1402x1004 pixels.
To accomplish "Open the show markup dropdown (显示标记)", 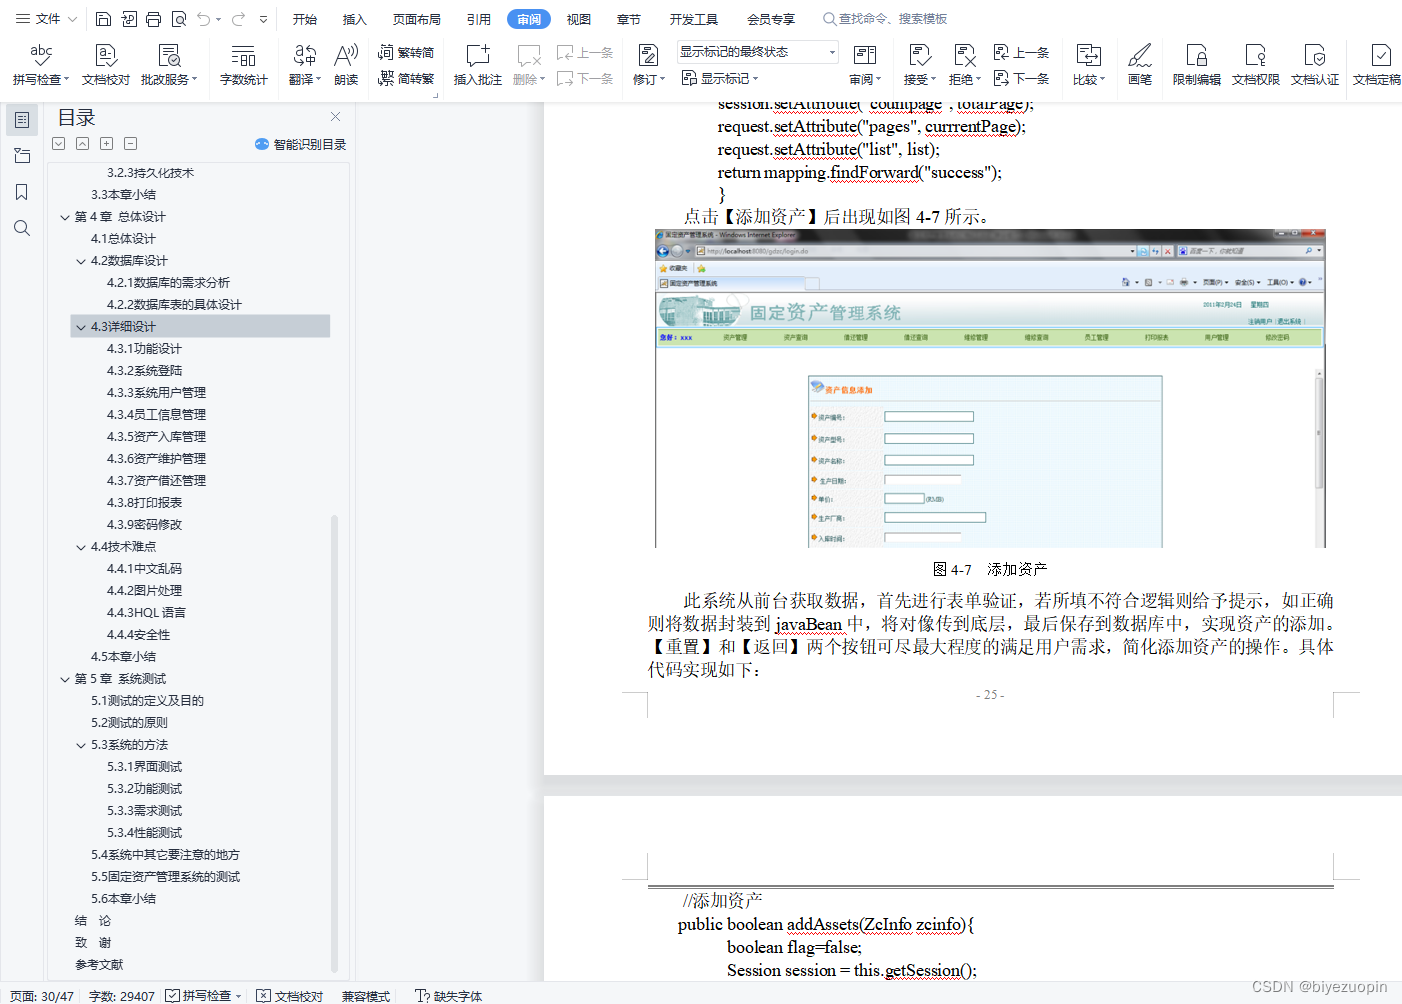I will pyautogui.click(x=720, y=78).
